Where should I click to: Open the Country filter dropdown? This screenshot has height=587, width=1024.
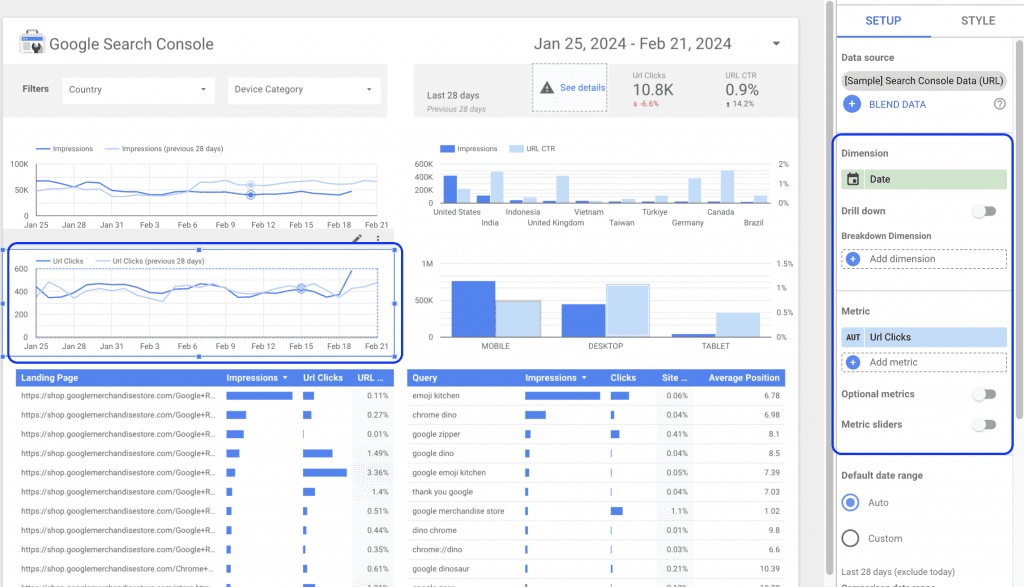pos(138,89)
